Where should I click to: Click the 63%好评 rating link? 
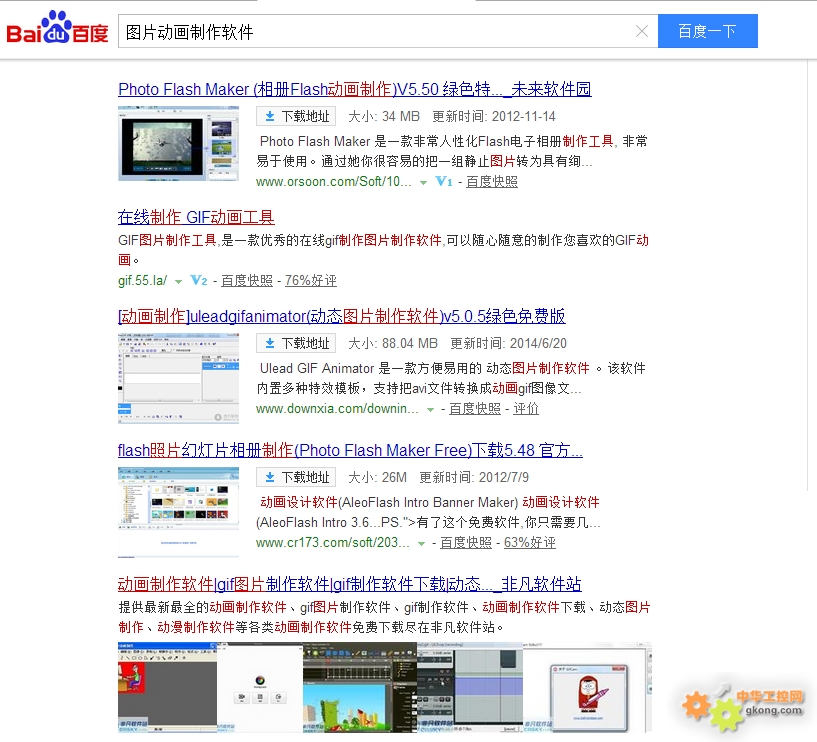[x=529, y=542]
